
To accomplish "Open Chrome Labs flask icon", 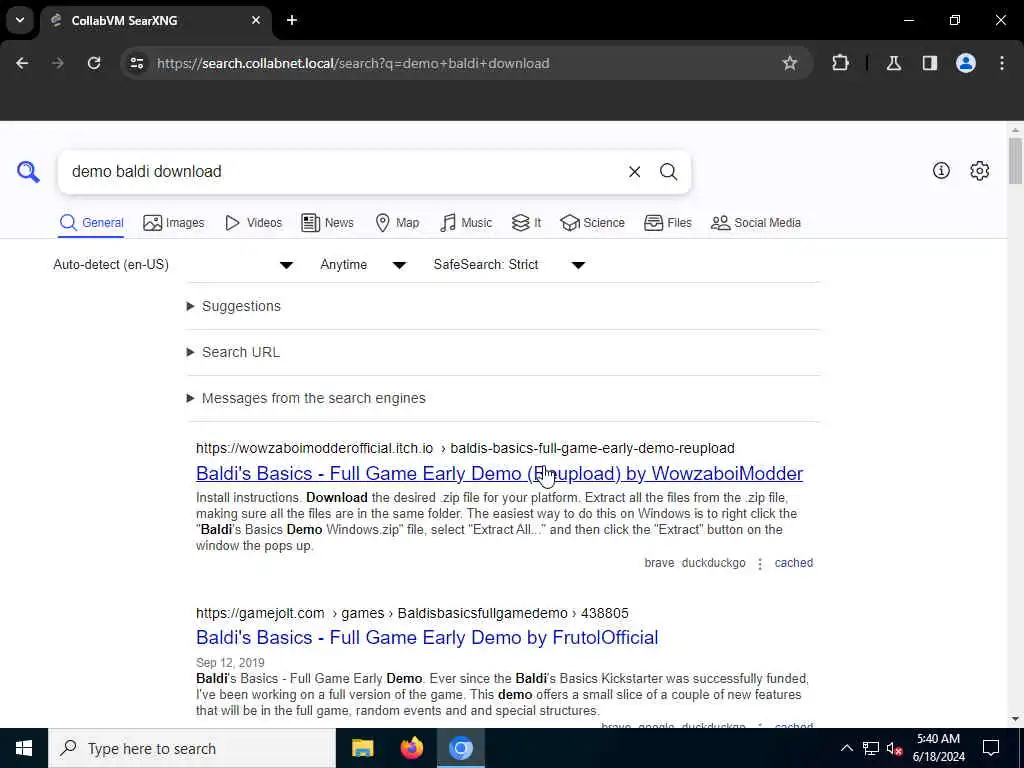I will (x=893, y=63).
